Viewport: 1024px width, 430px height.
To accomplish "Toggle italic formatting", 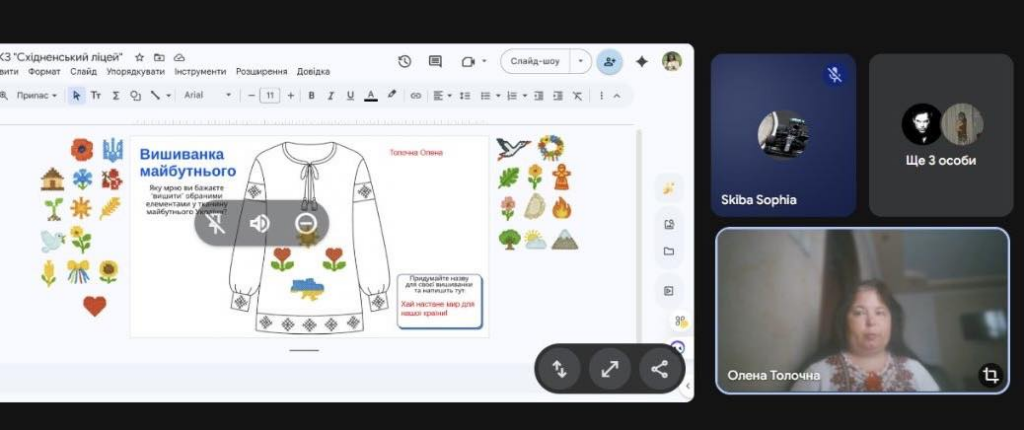I will 330,95.
